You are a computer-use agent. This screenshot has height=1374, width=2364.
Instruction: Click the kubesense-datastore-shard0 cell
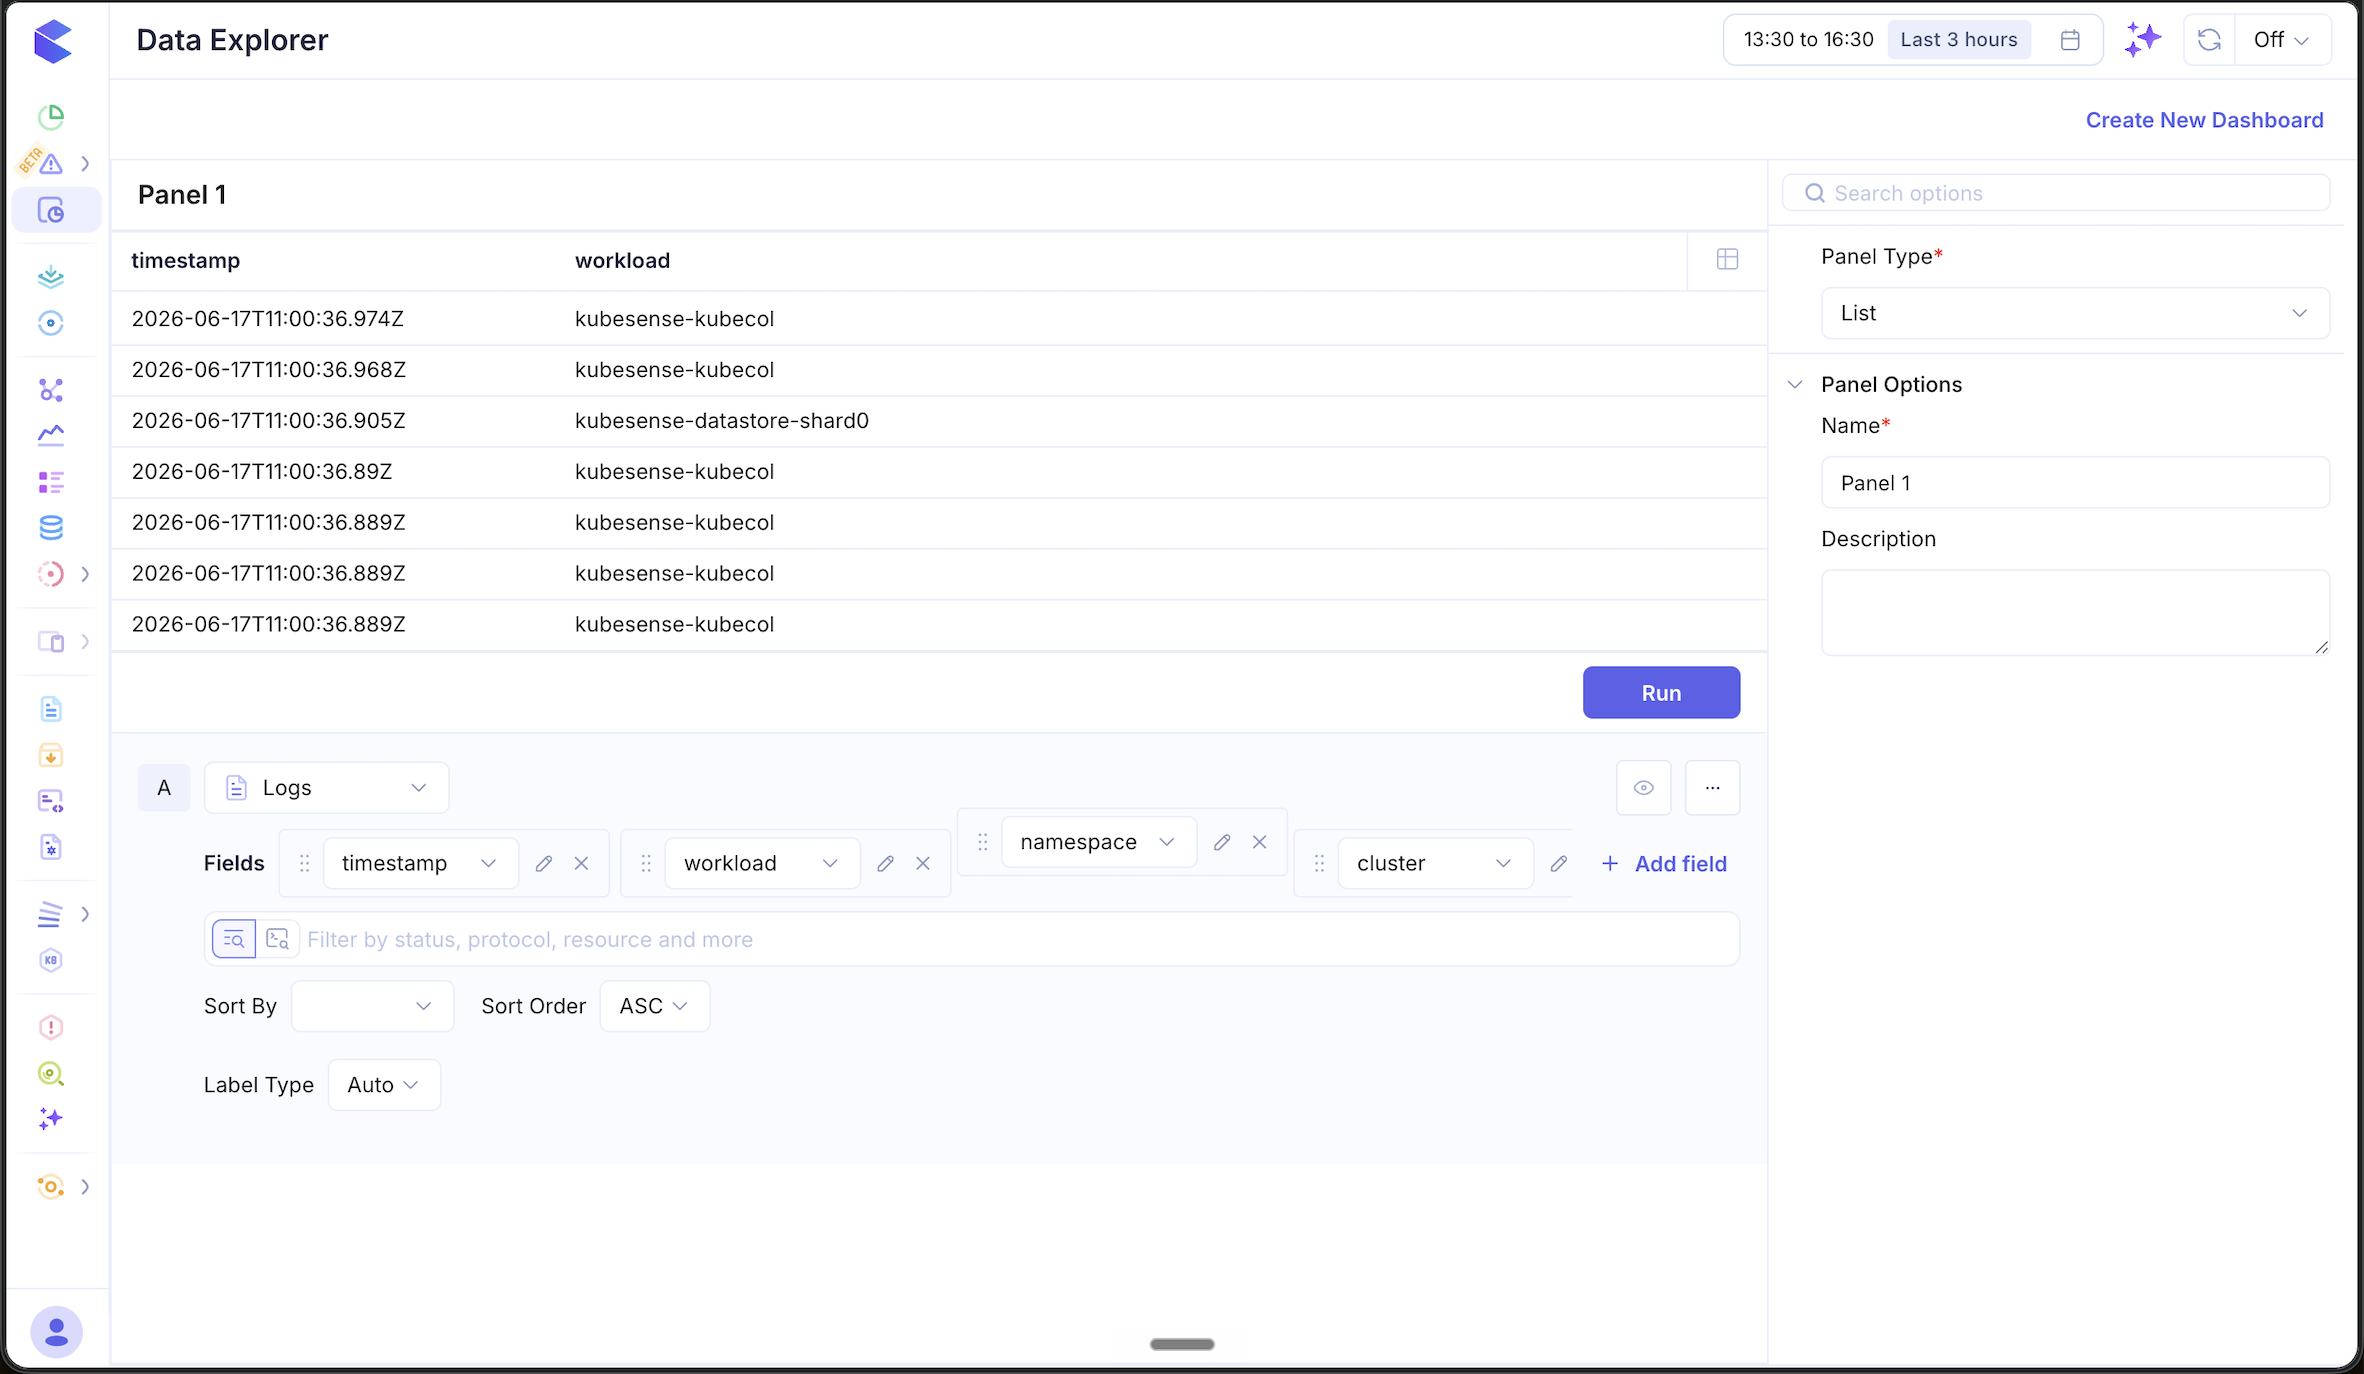(x=721, y=421)
